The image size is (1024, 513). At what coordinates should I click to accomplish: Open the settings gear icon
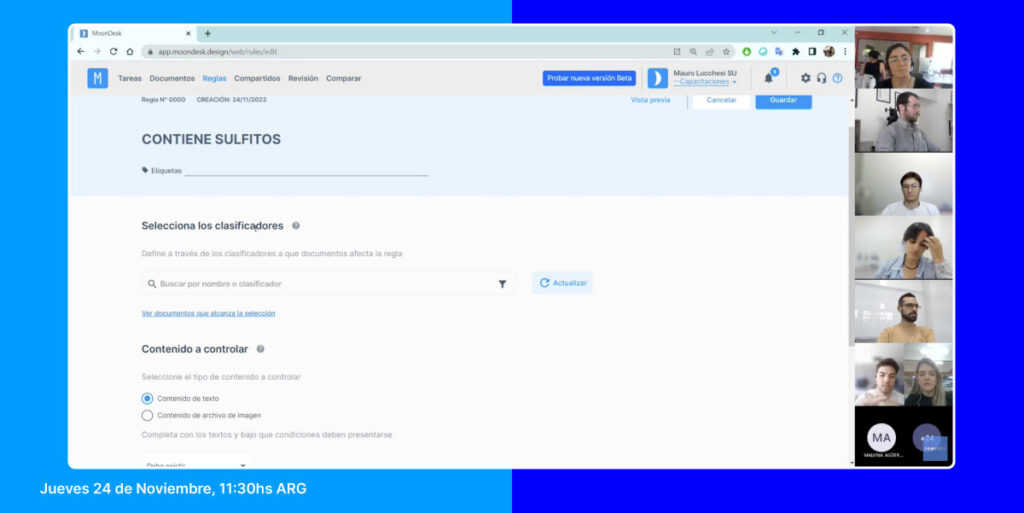[x=805, y=78]
